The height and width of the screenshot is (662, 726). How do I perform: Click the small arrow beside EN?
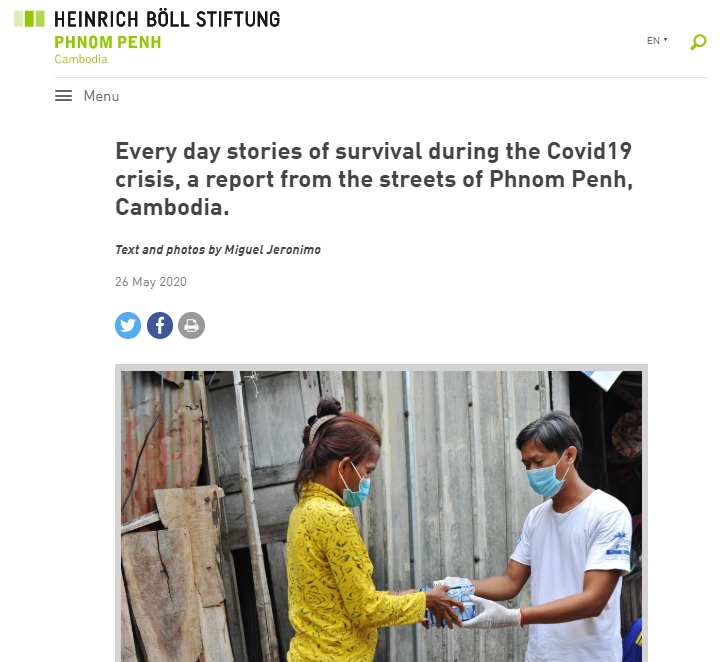(666, 40)
